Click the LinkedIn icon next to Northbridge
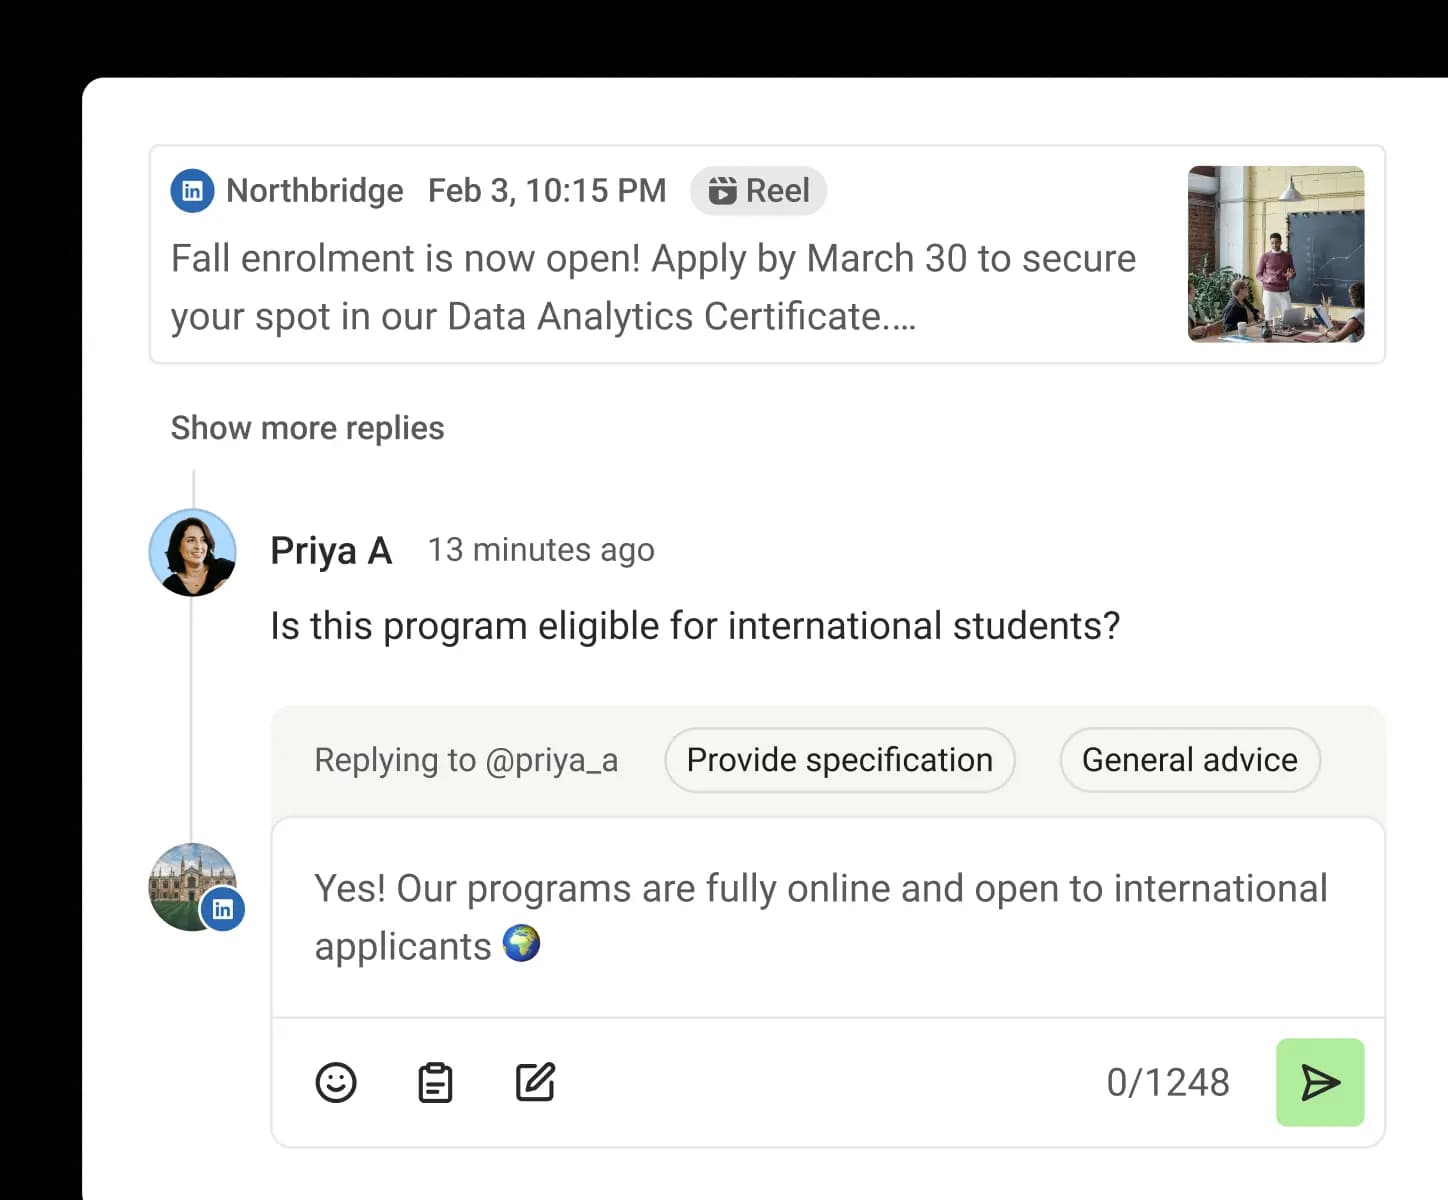The image size is (1448, 1200). click(192, 190)
